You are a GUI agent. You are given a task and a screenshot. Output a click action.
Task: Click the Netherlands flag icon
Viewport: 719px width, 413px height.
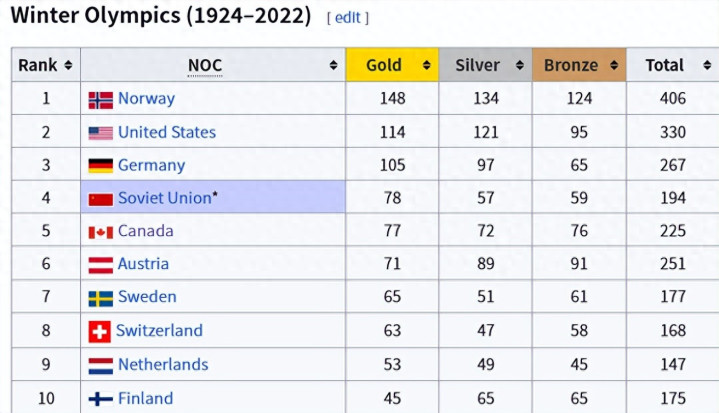(100, 364)
